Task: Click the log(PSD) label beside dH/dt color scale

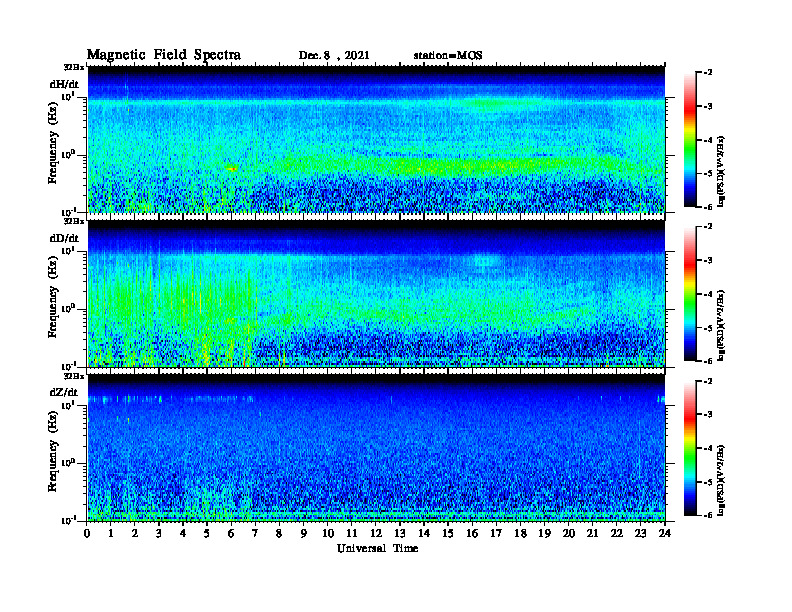Action: point(721,171)
